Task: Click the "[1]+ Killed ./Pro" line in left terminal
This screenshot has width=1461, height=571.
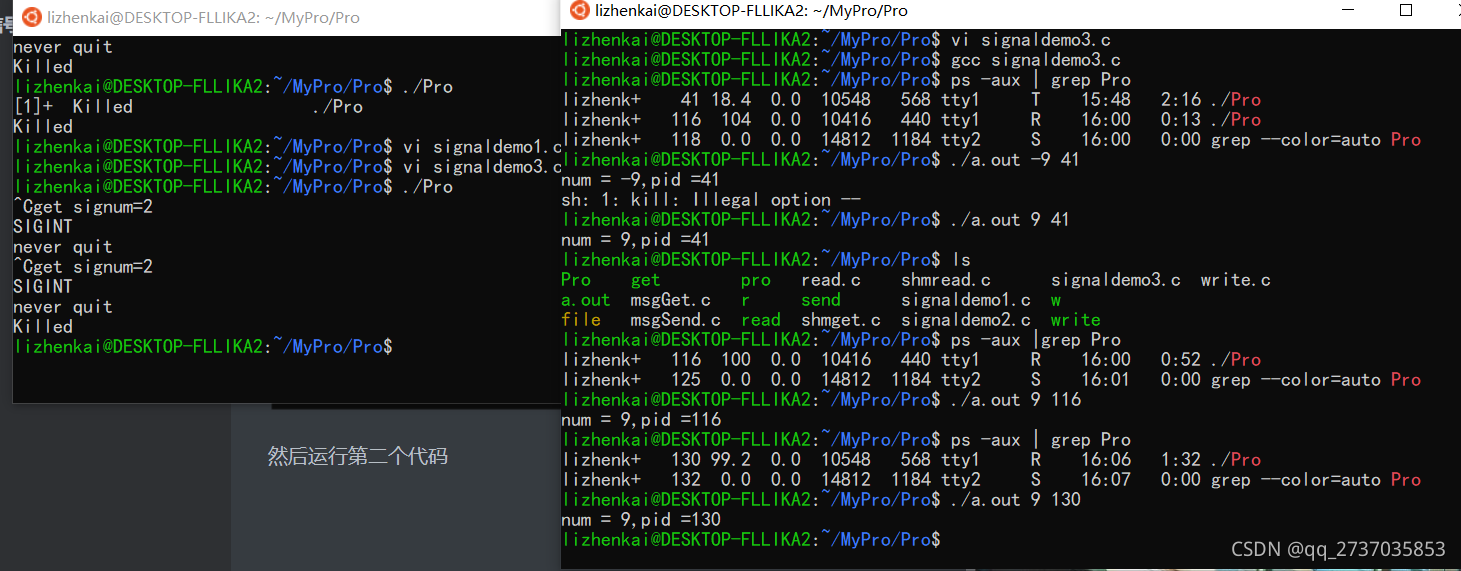Action: pyautogui.click(x=188, y=107)
